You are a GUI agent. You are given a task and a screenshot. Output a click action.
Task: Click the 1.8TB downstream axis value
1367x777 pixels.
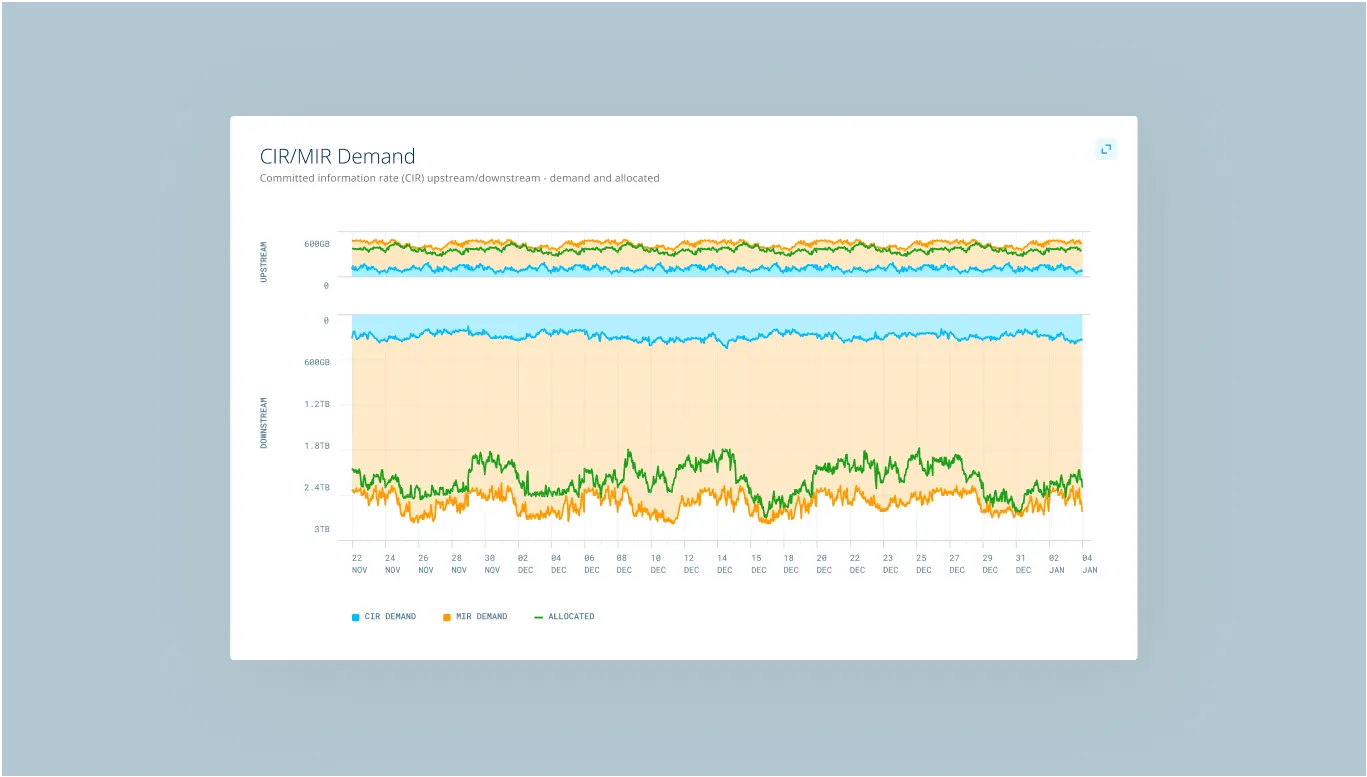click(x=316, y=446)
